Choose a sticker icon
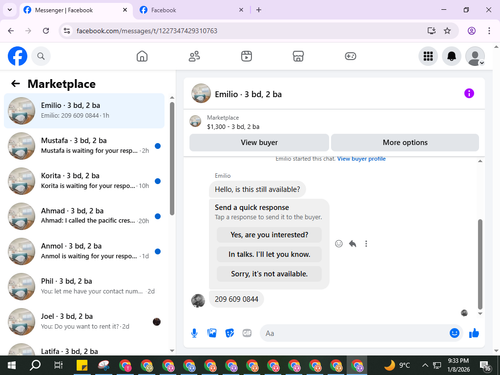This screenshot has height=375, width=500. 229,333
